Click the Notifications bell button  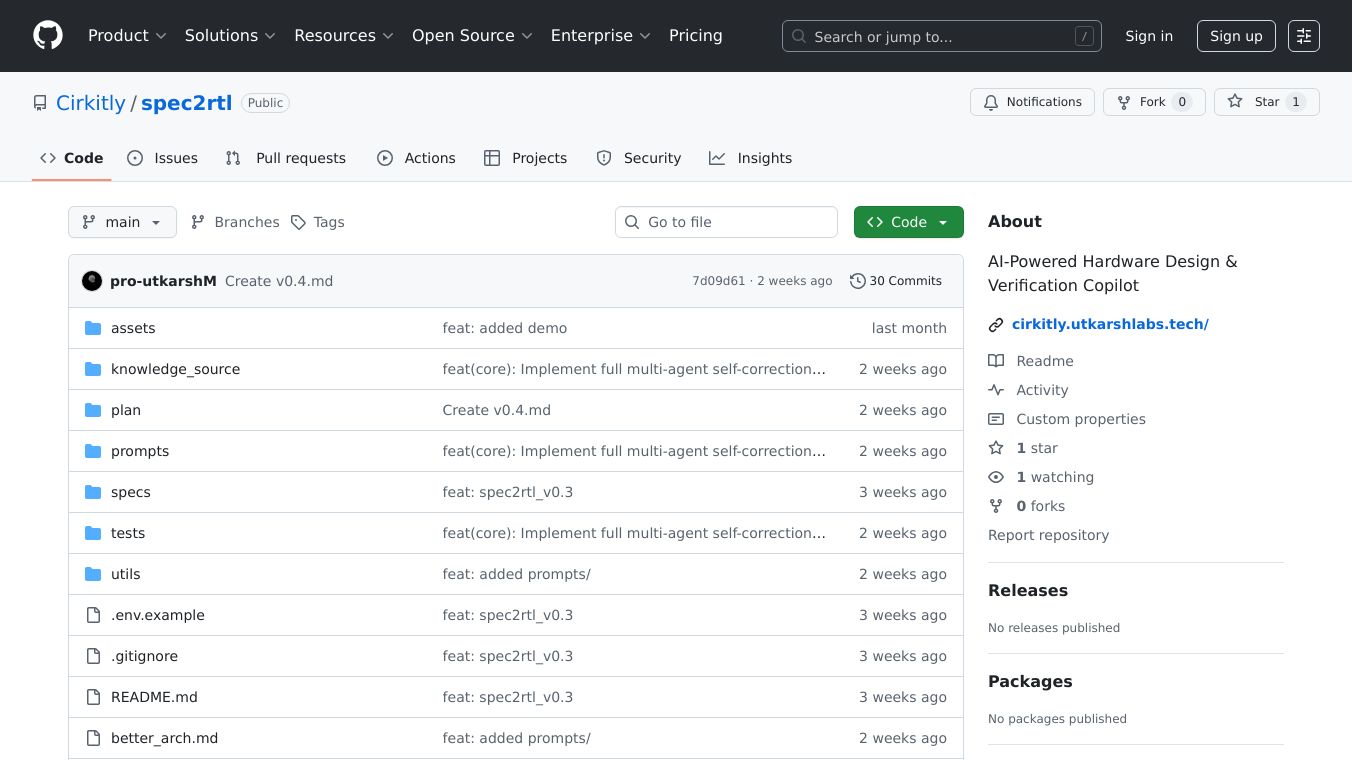click(x=1032, y=102)
